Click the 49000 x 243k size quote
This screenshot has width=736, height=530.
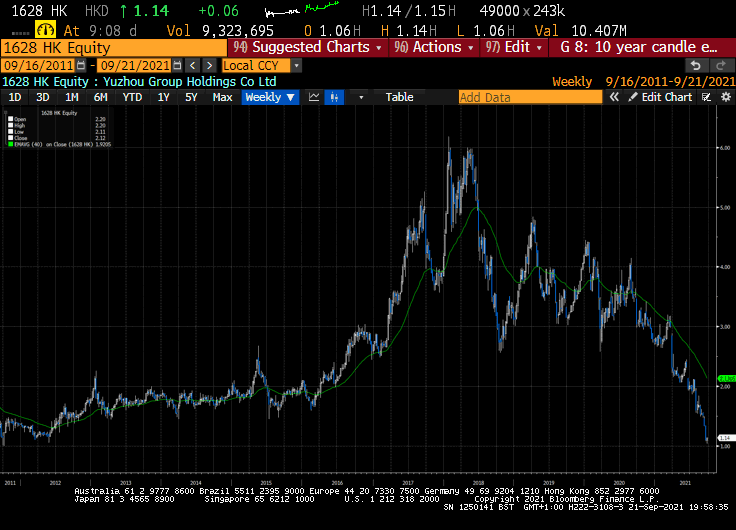pyautogui.click(x=522, y=11)
